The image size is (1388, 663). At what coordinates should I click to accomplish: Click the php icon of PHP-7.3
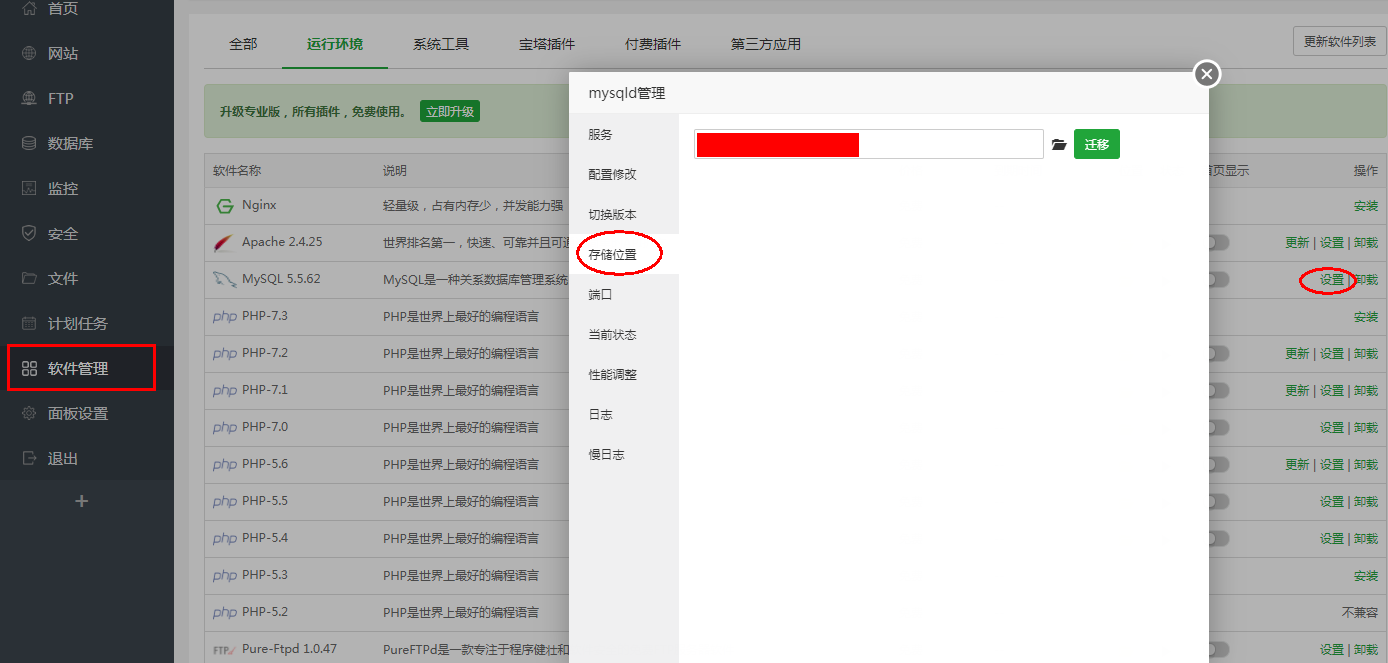tap(225, 317)
